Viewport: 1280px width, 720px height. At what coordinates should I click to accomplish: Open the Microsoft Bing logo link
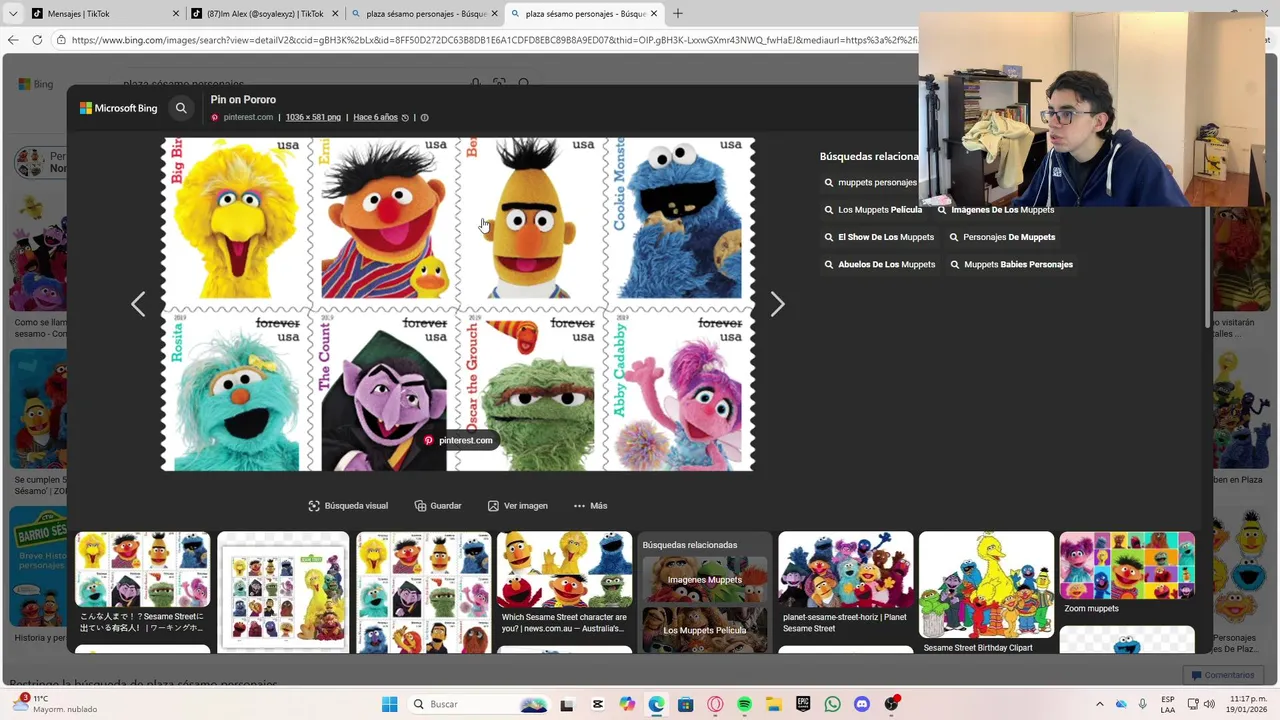coord(119,108)
